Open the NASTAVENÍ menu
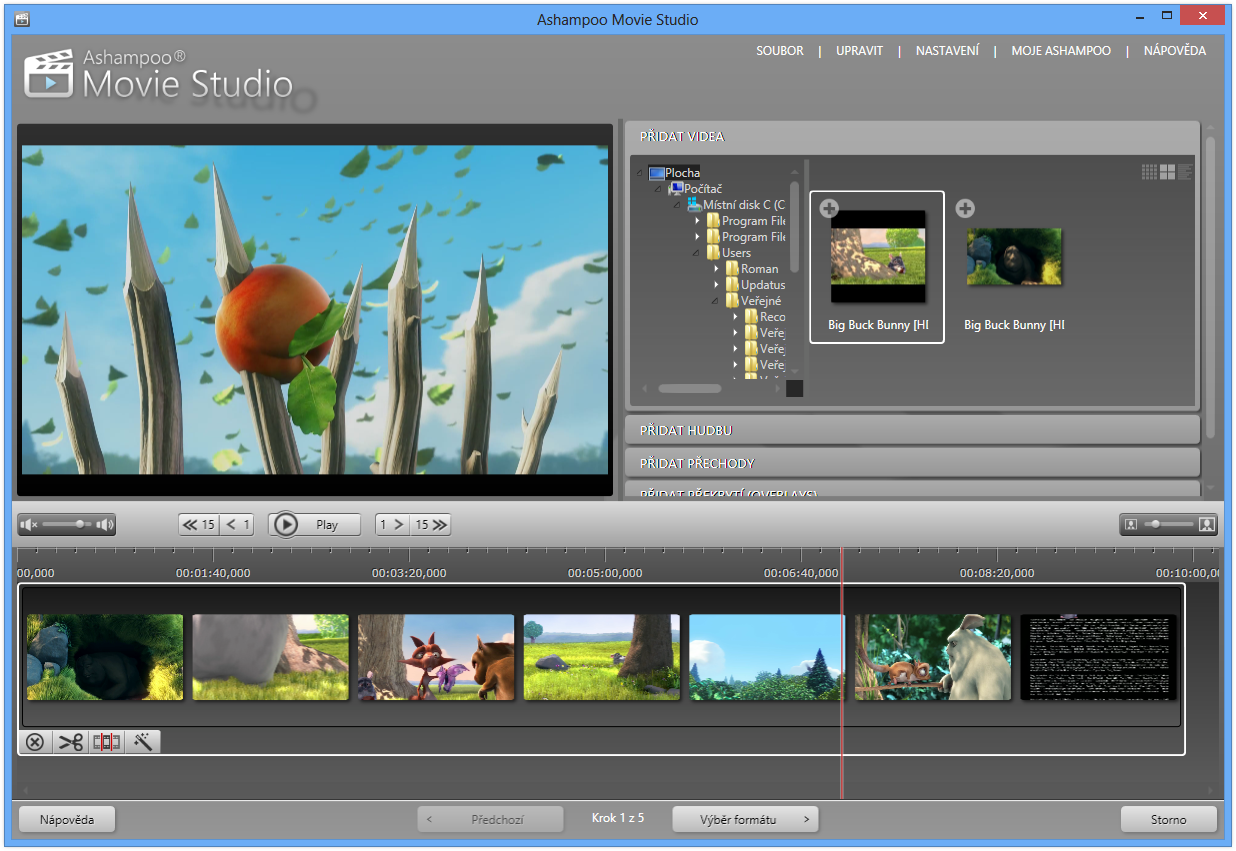The width and height of the screenshot is (1236, 851). point(947,51)
